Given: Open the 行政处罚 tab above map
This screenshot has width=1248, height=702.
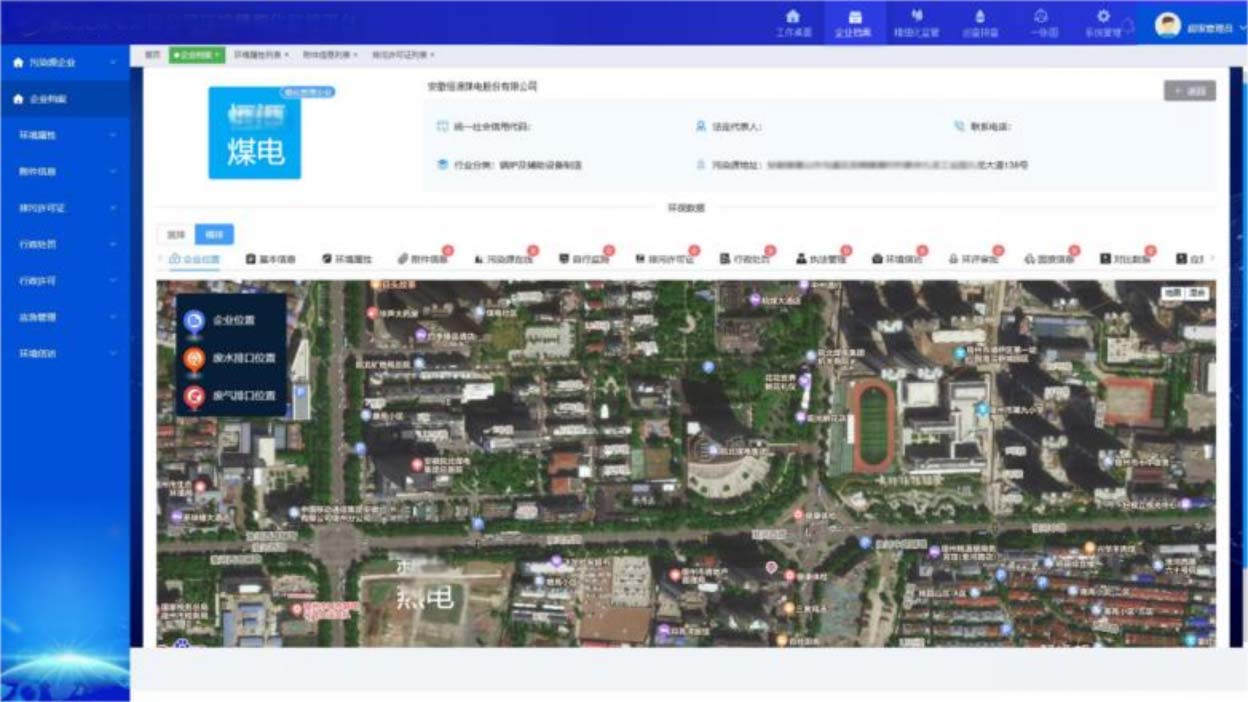Looking at the screenshot, I should point(745,259).
